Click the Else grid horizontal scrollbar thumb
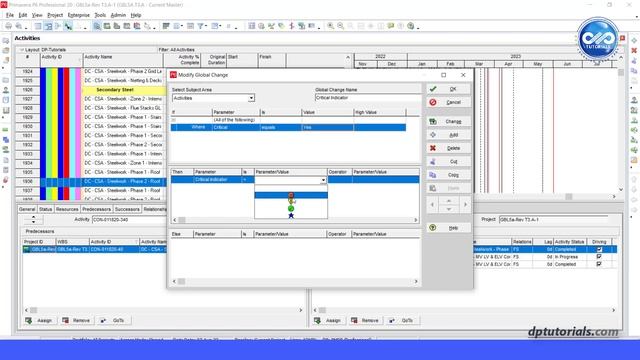Image resolution: width=640 pixels, height=360 pixels. pyautogui.click(x=182, y=281)
